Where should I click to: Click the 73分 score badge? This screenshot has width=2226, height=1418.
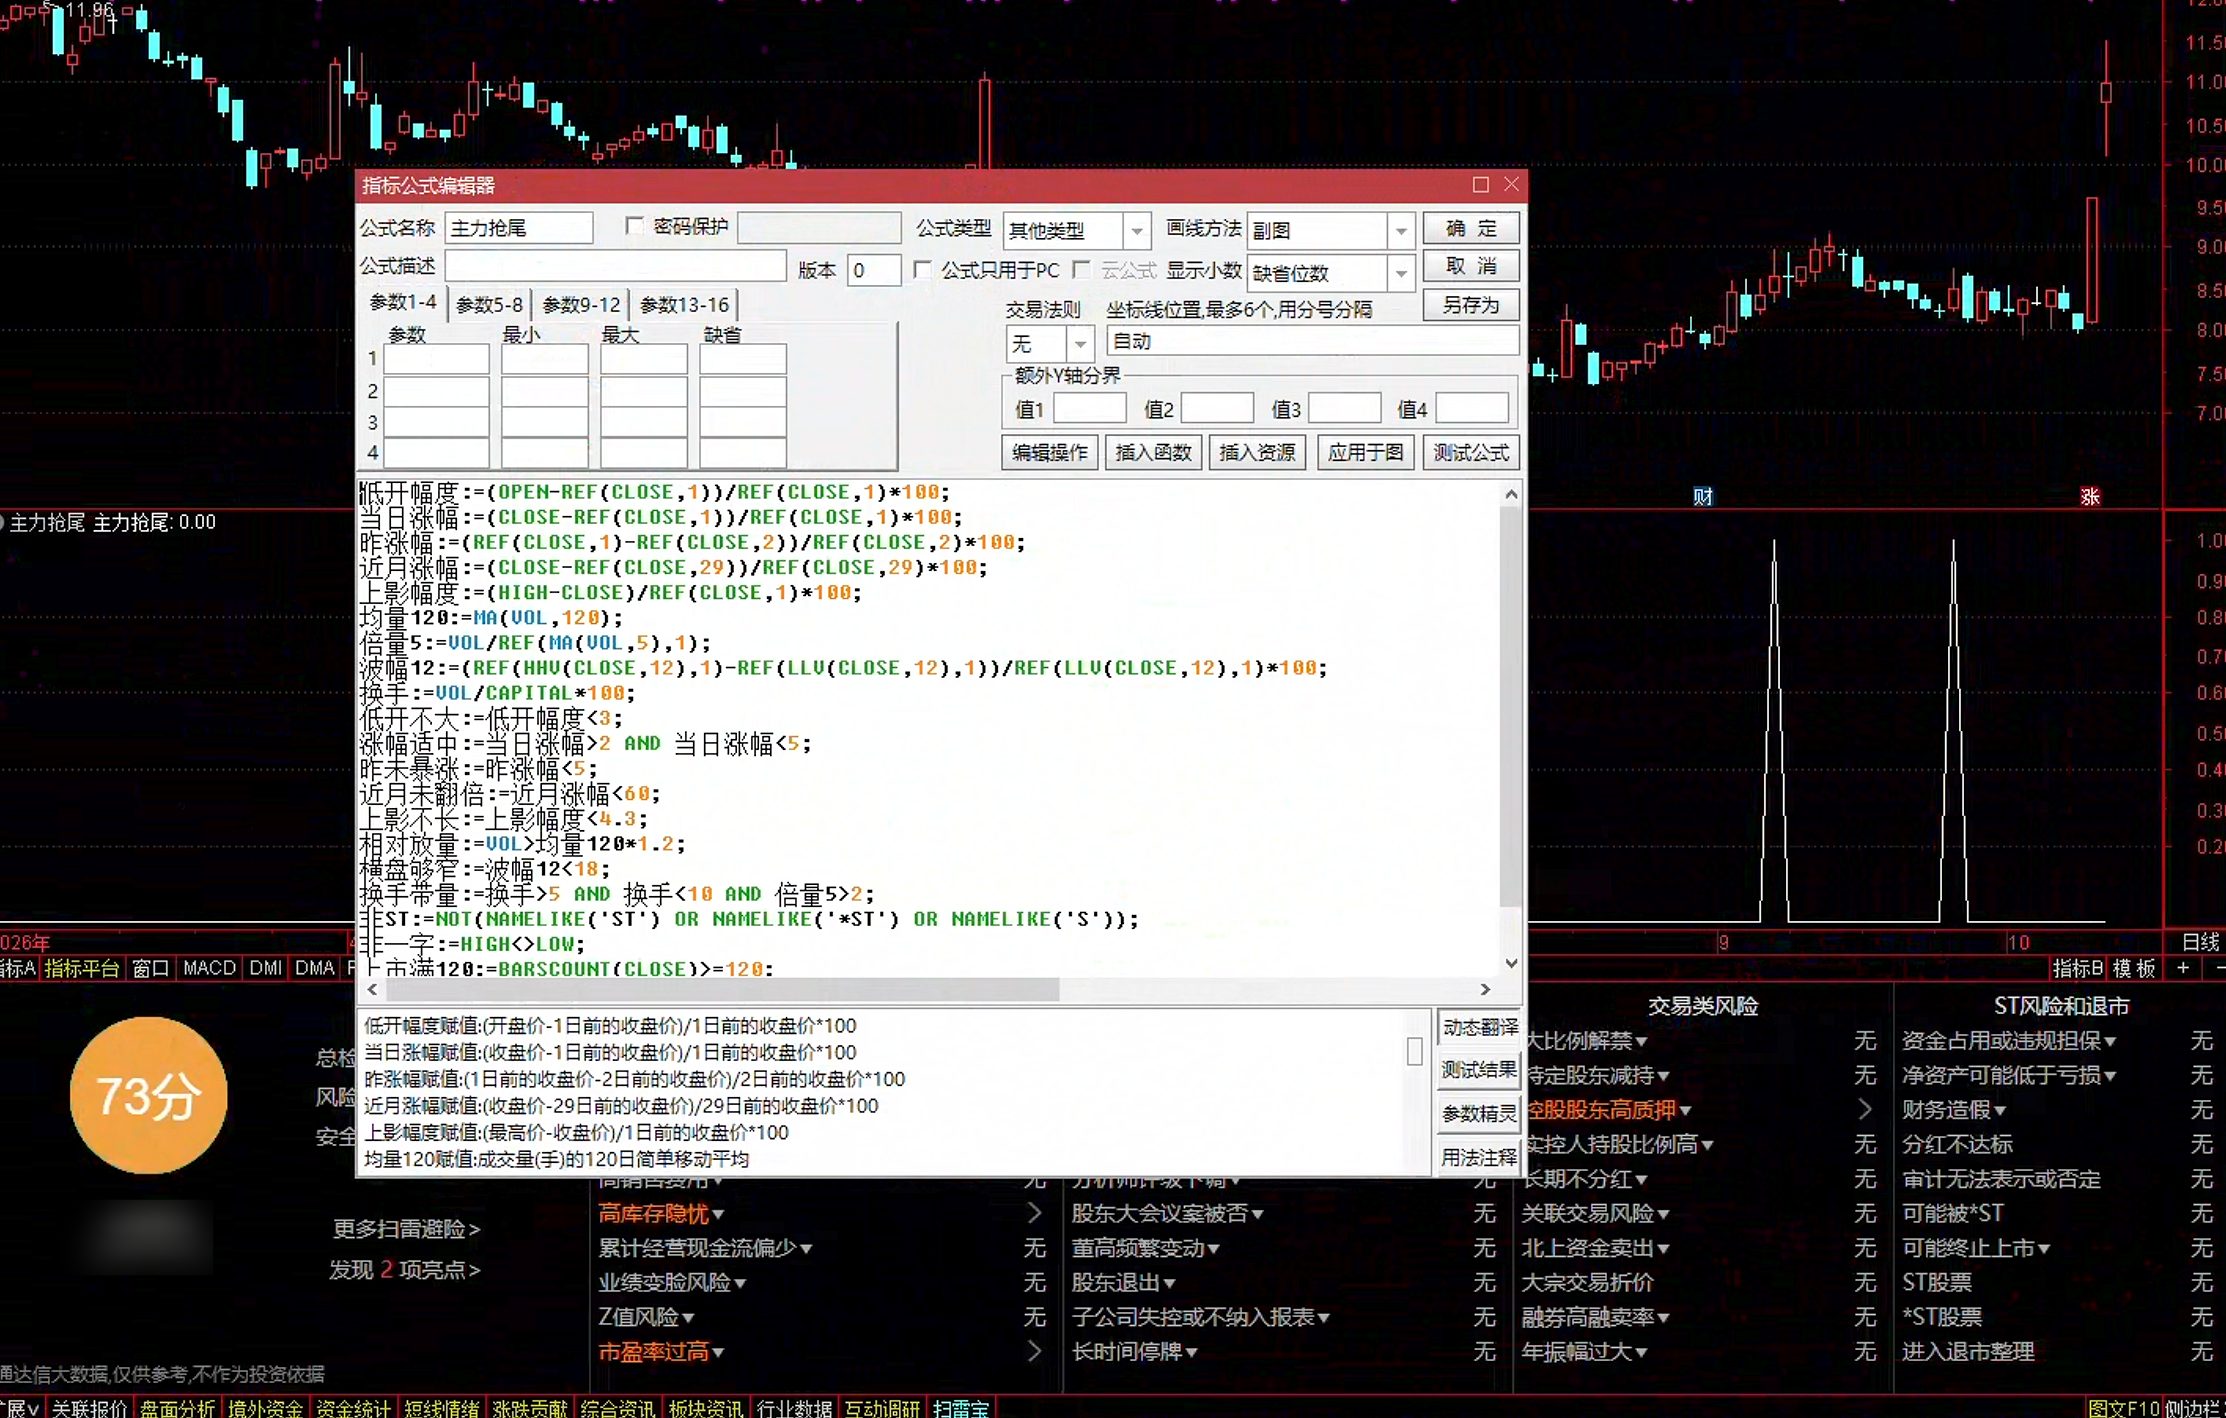(x=148, y=1096)
